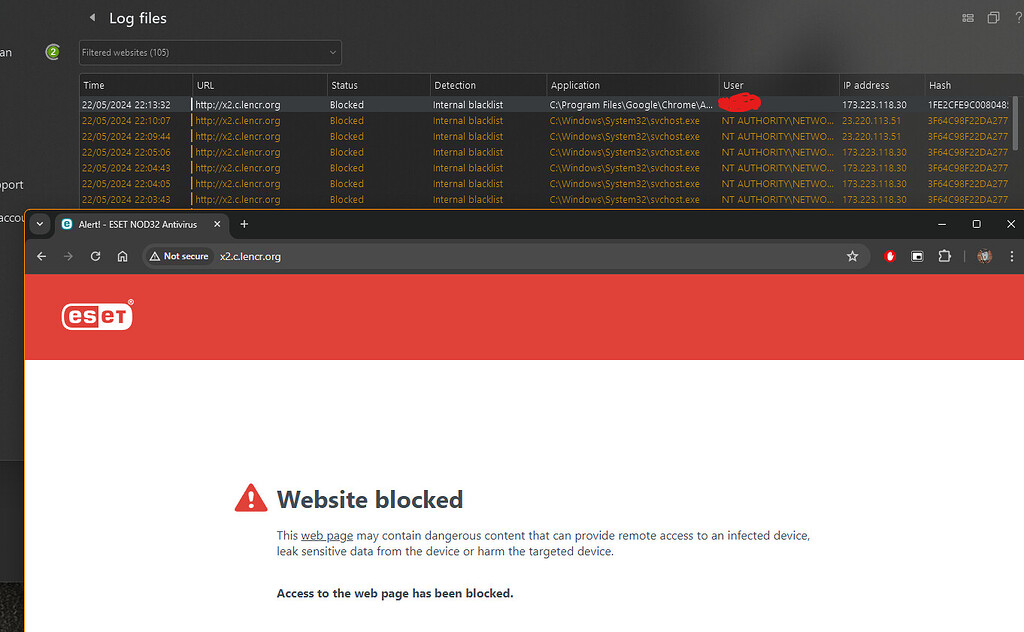Click the Hash column header
Image resolution: width=1024 pixels, height=632 pixels.
tap(970, 86)
